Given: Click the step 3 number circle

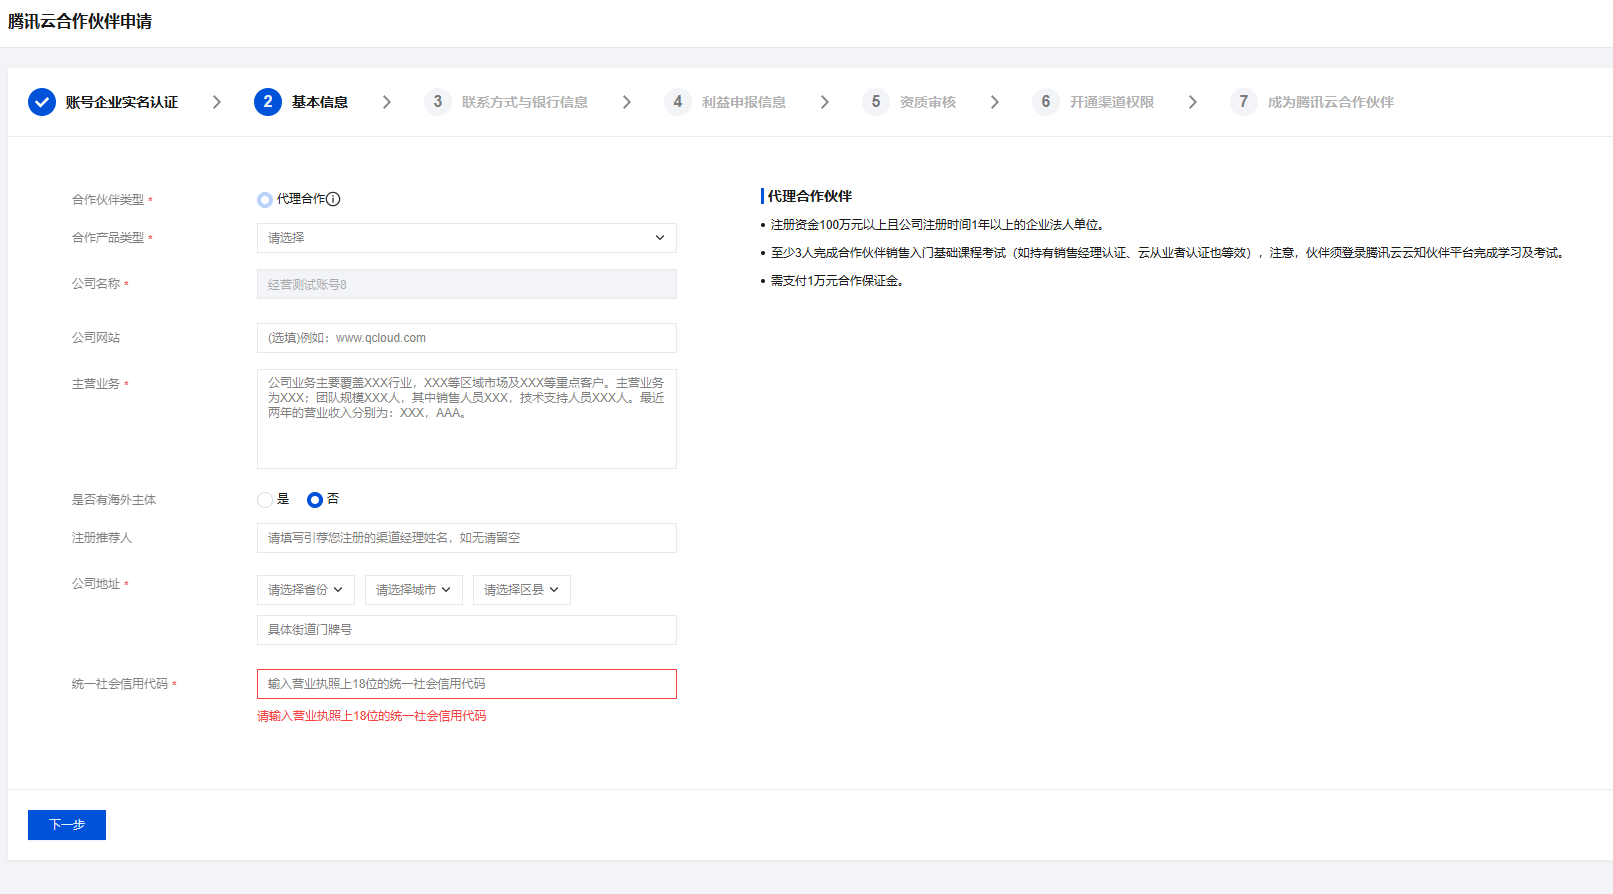Looking at the screenshot, I should click(x=438, y=102).
